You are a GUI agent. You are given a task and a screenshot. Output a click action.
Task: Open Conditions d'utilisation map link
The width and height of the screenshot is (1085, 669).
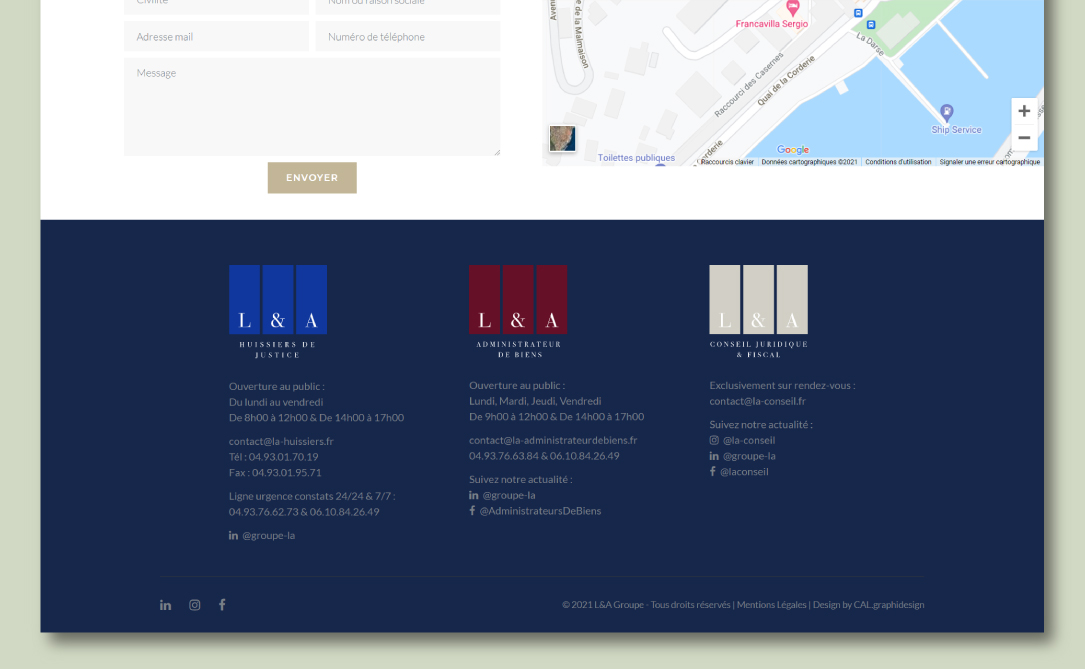(x=898, y=162)
